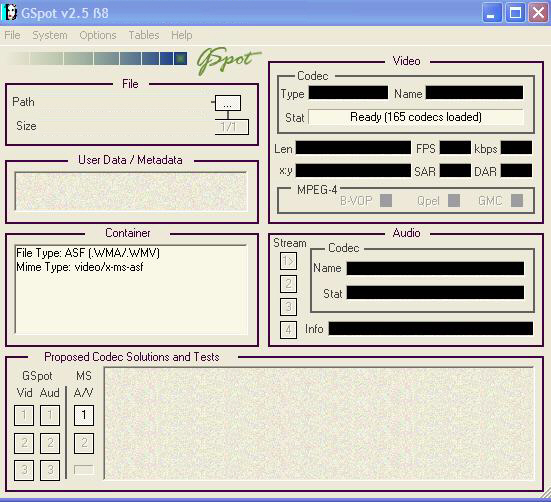Click the file Size field
Image resolution: width=551 pixels, height=502 pixels.
[125, 126]
